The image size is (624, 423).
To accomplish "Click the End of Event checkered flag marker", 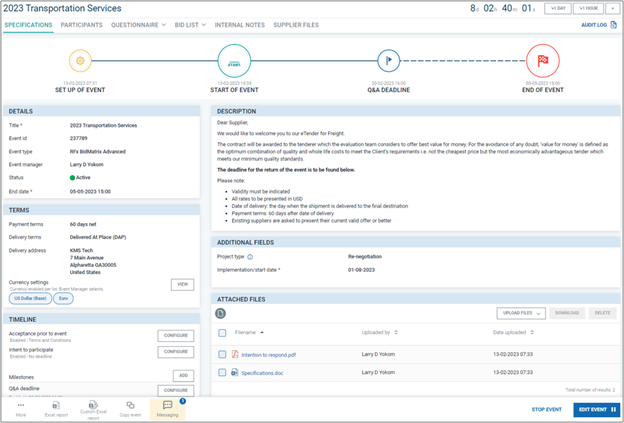I will point(542,60).
